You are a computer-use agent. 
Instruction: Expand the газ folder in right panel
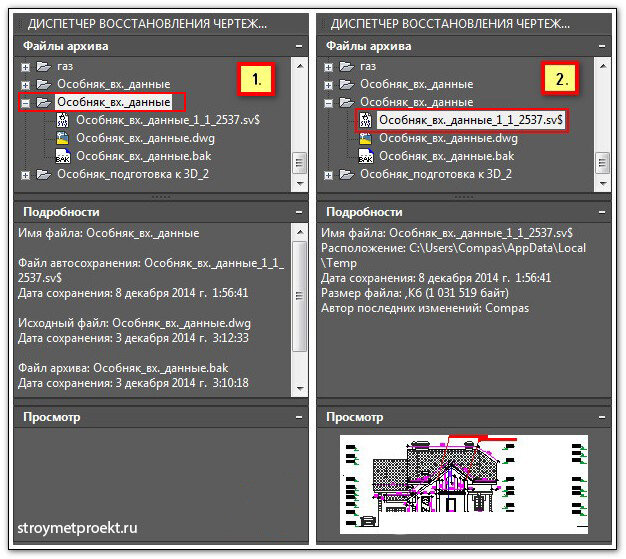point(329,67)
